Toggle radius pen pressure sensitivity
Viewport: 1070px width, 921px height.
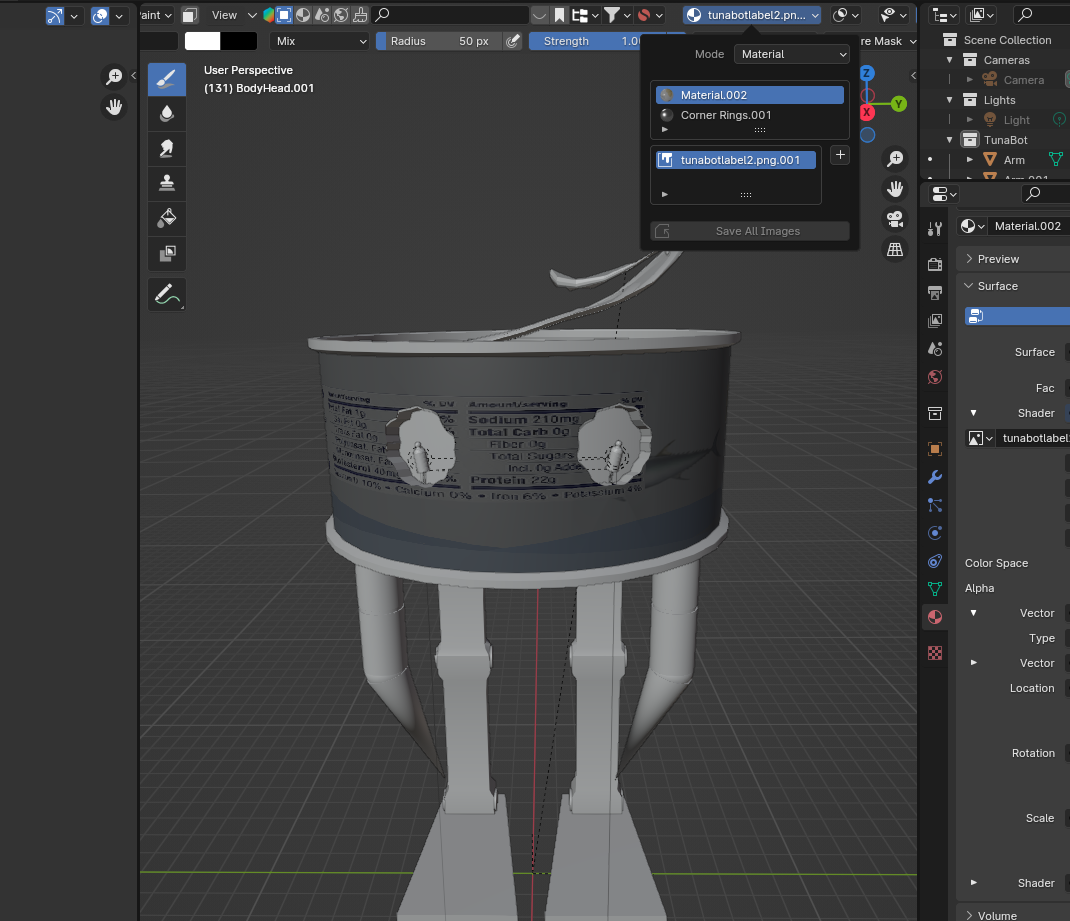tap(512, 41)
